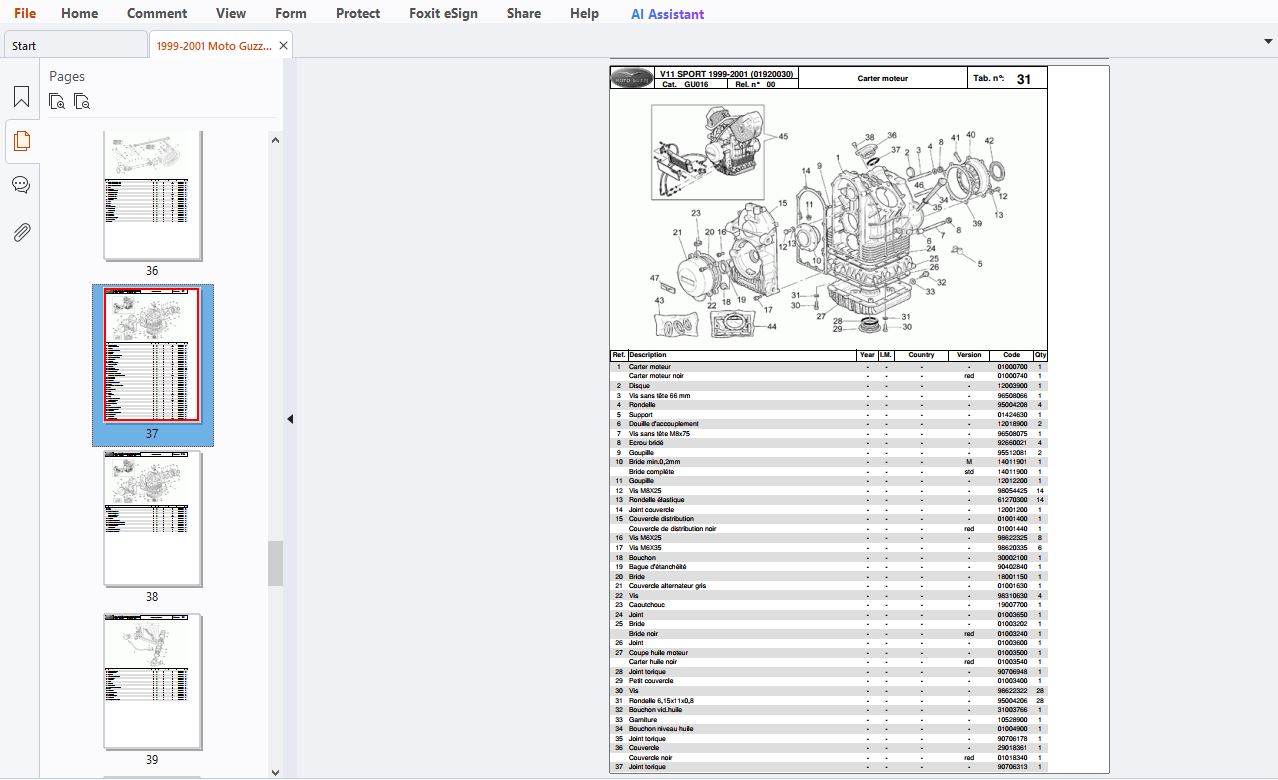1278x780 pixels.
Task: Click the 'Description' column header
Action: [x=648, y=355]
